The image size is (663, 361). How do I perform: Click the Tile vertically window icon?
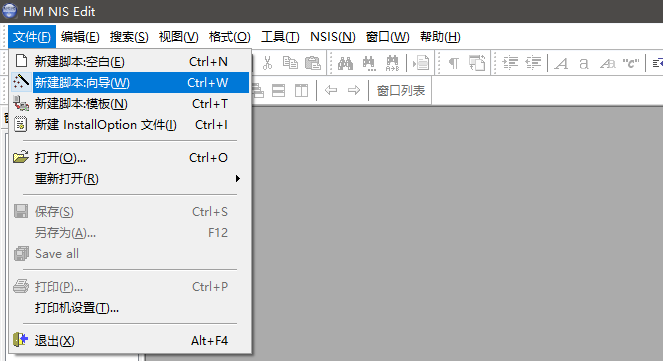point(301,90)
